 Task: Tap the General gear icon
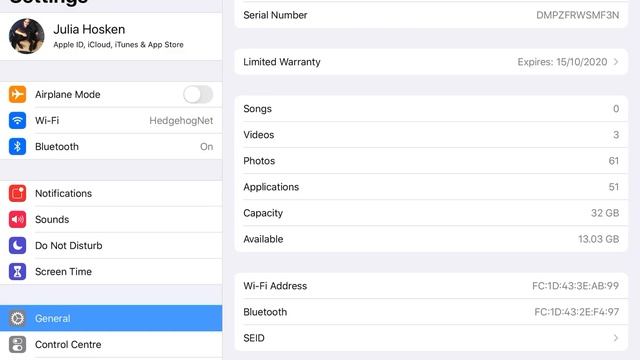pos(17,318)
